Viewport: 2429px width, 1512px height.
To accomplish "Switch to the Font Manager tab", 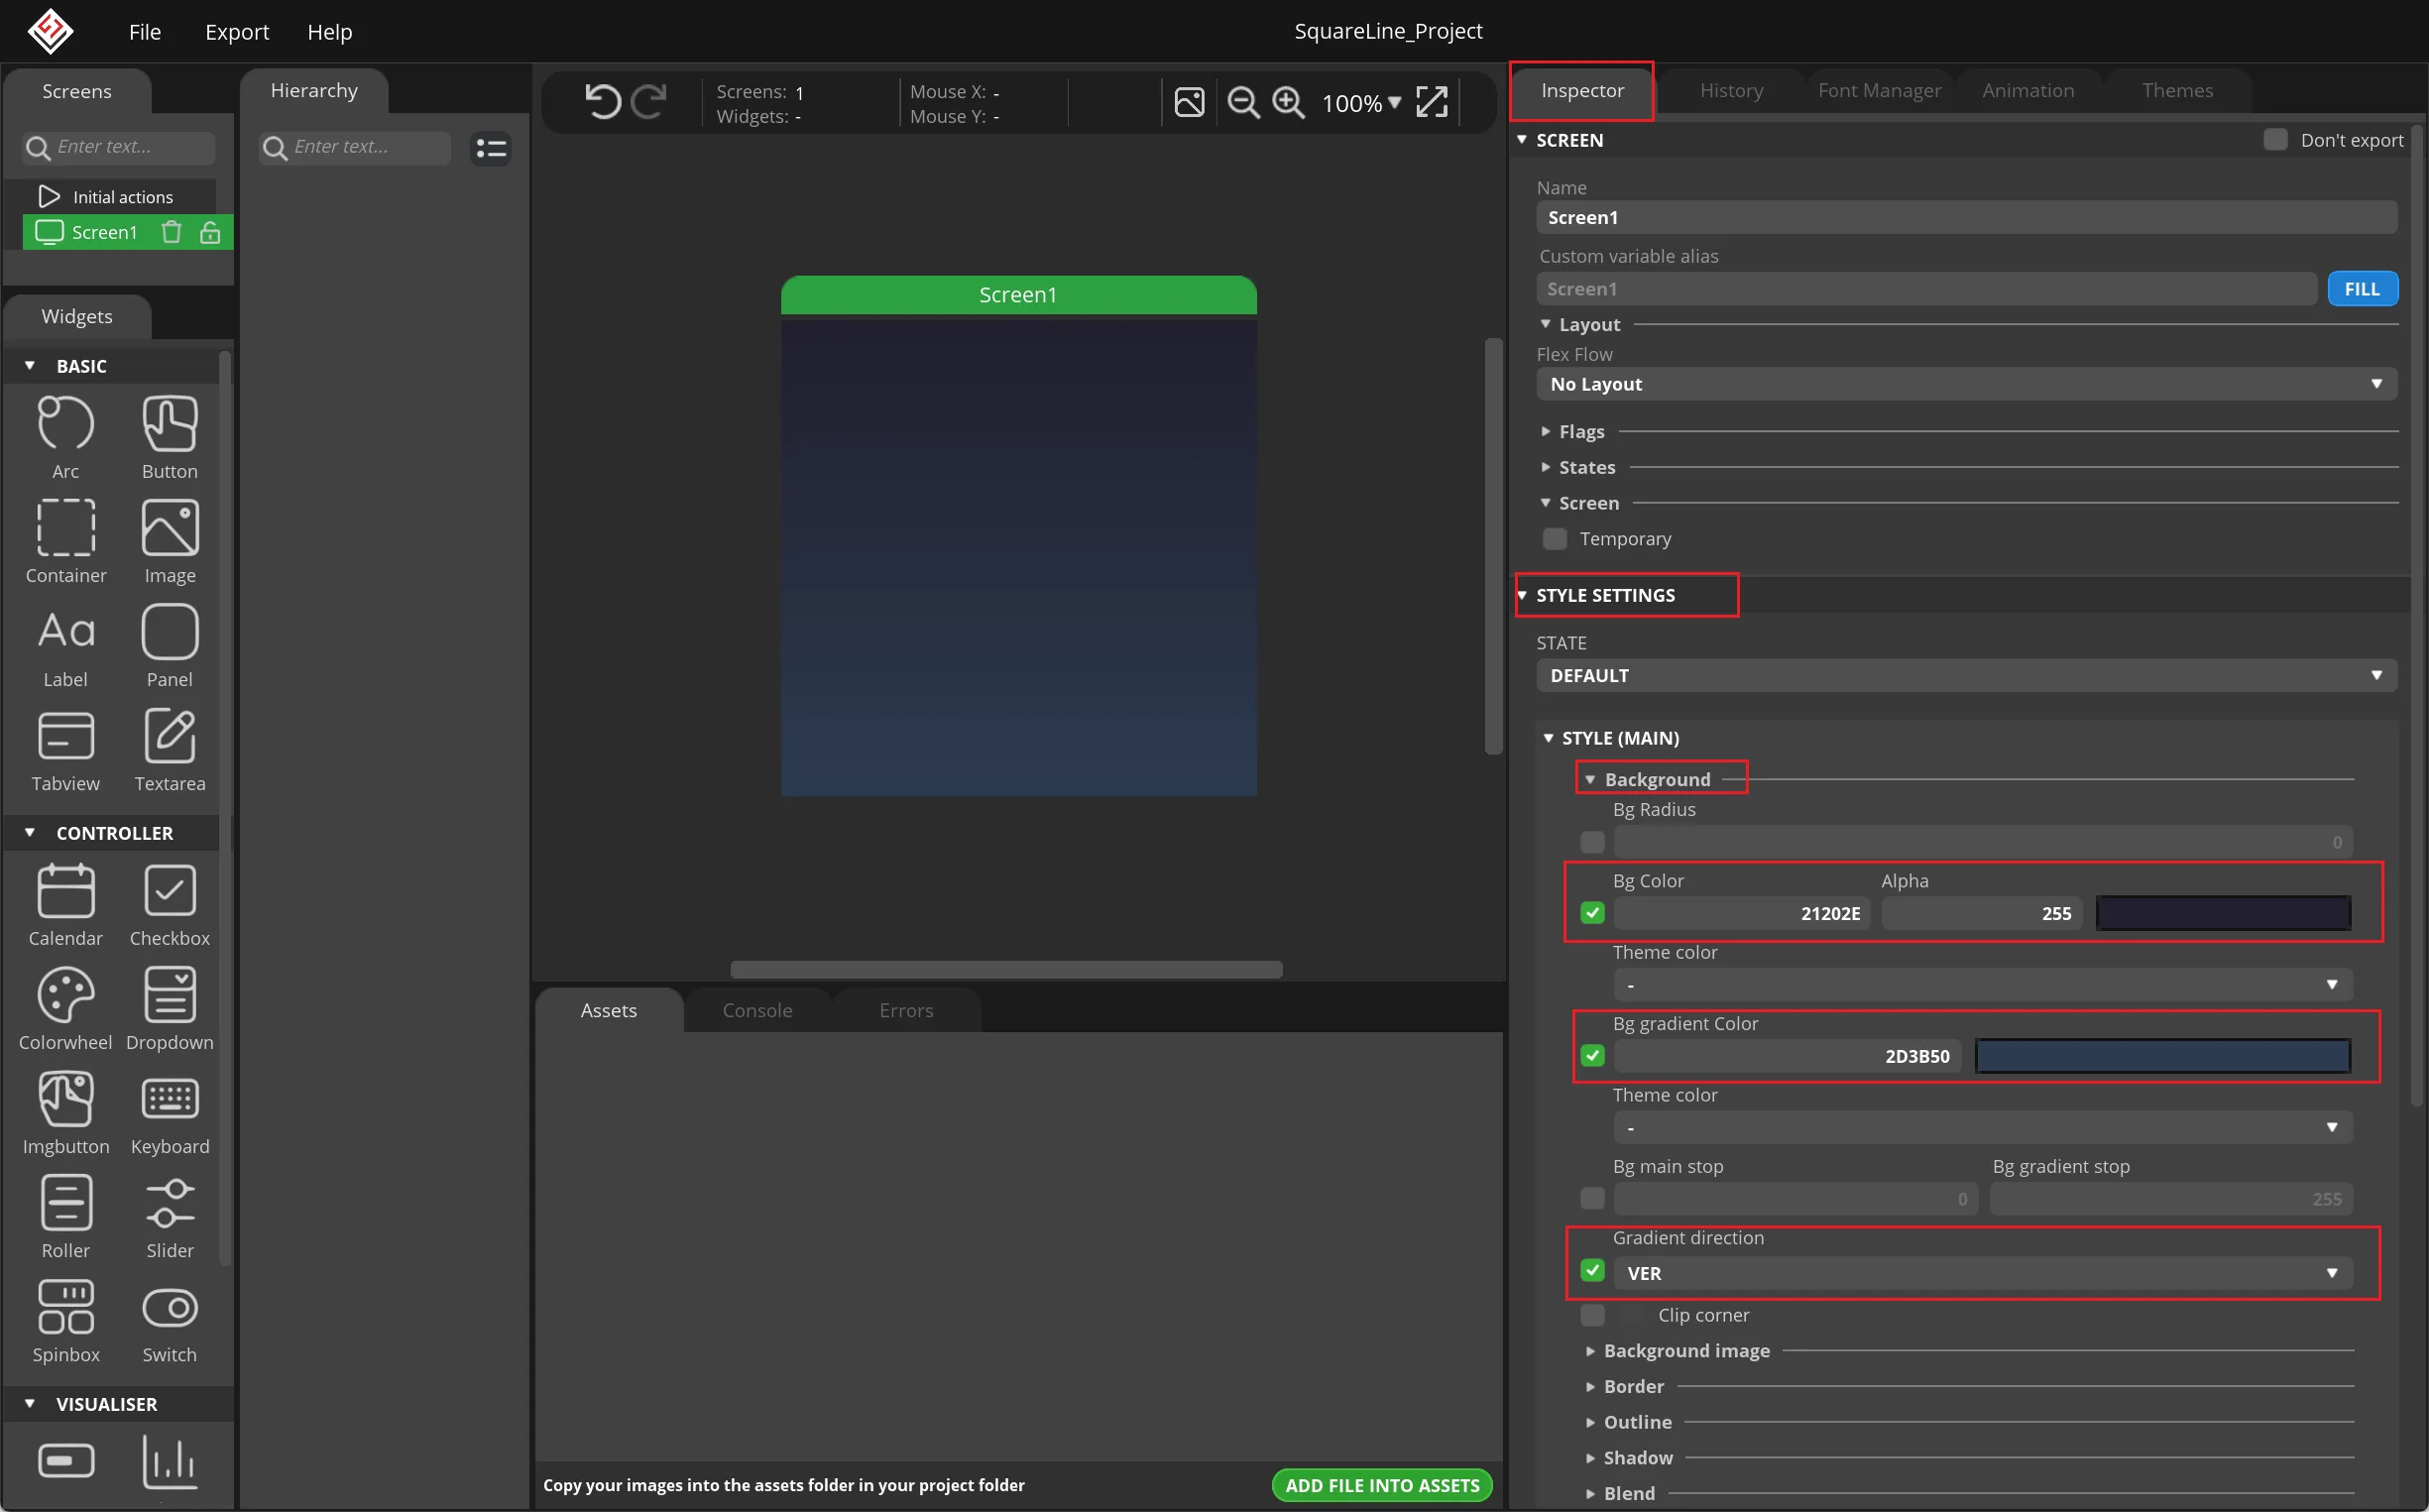I will click(x=1879, y=90).
